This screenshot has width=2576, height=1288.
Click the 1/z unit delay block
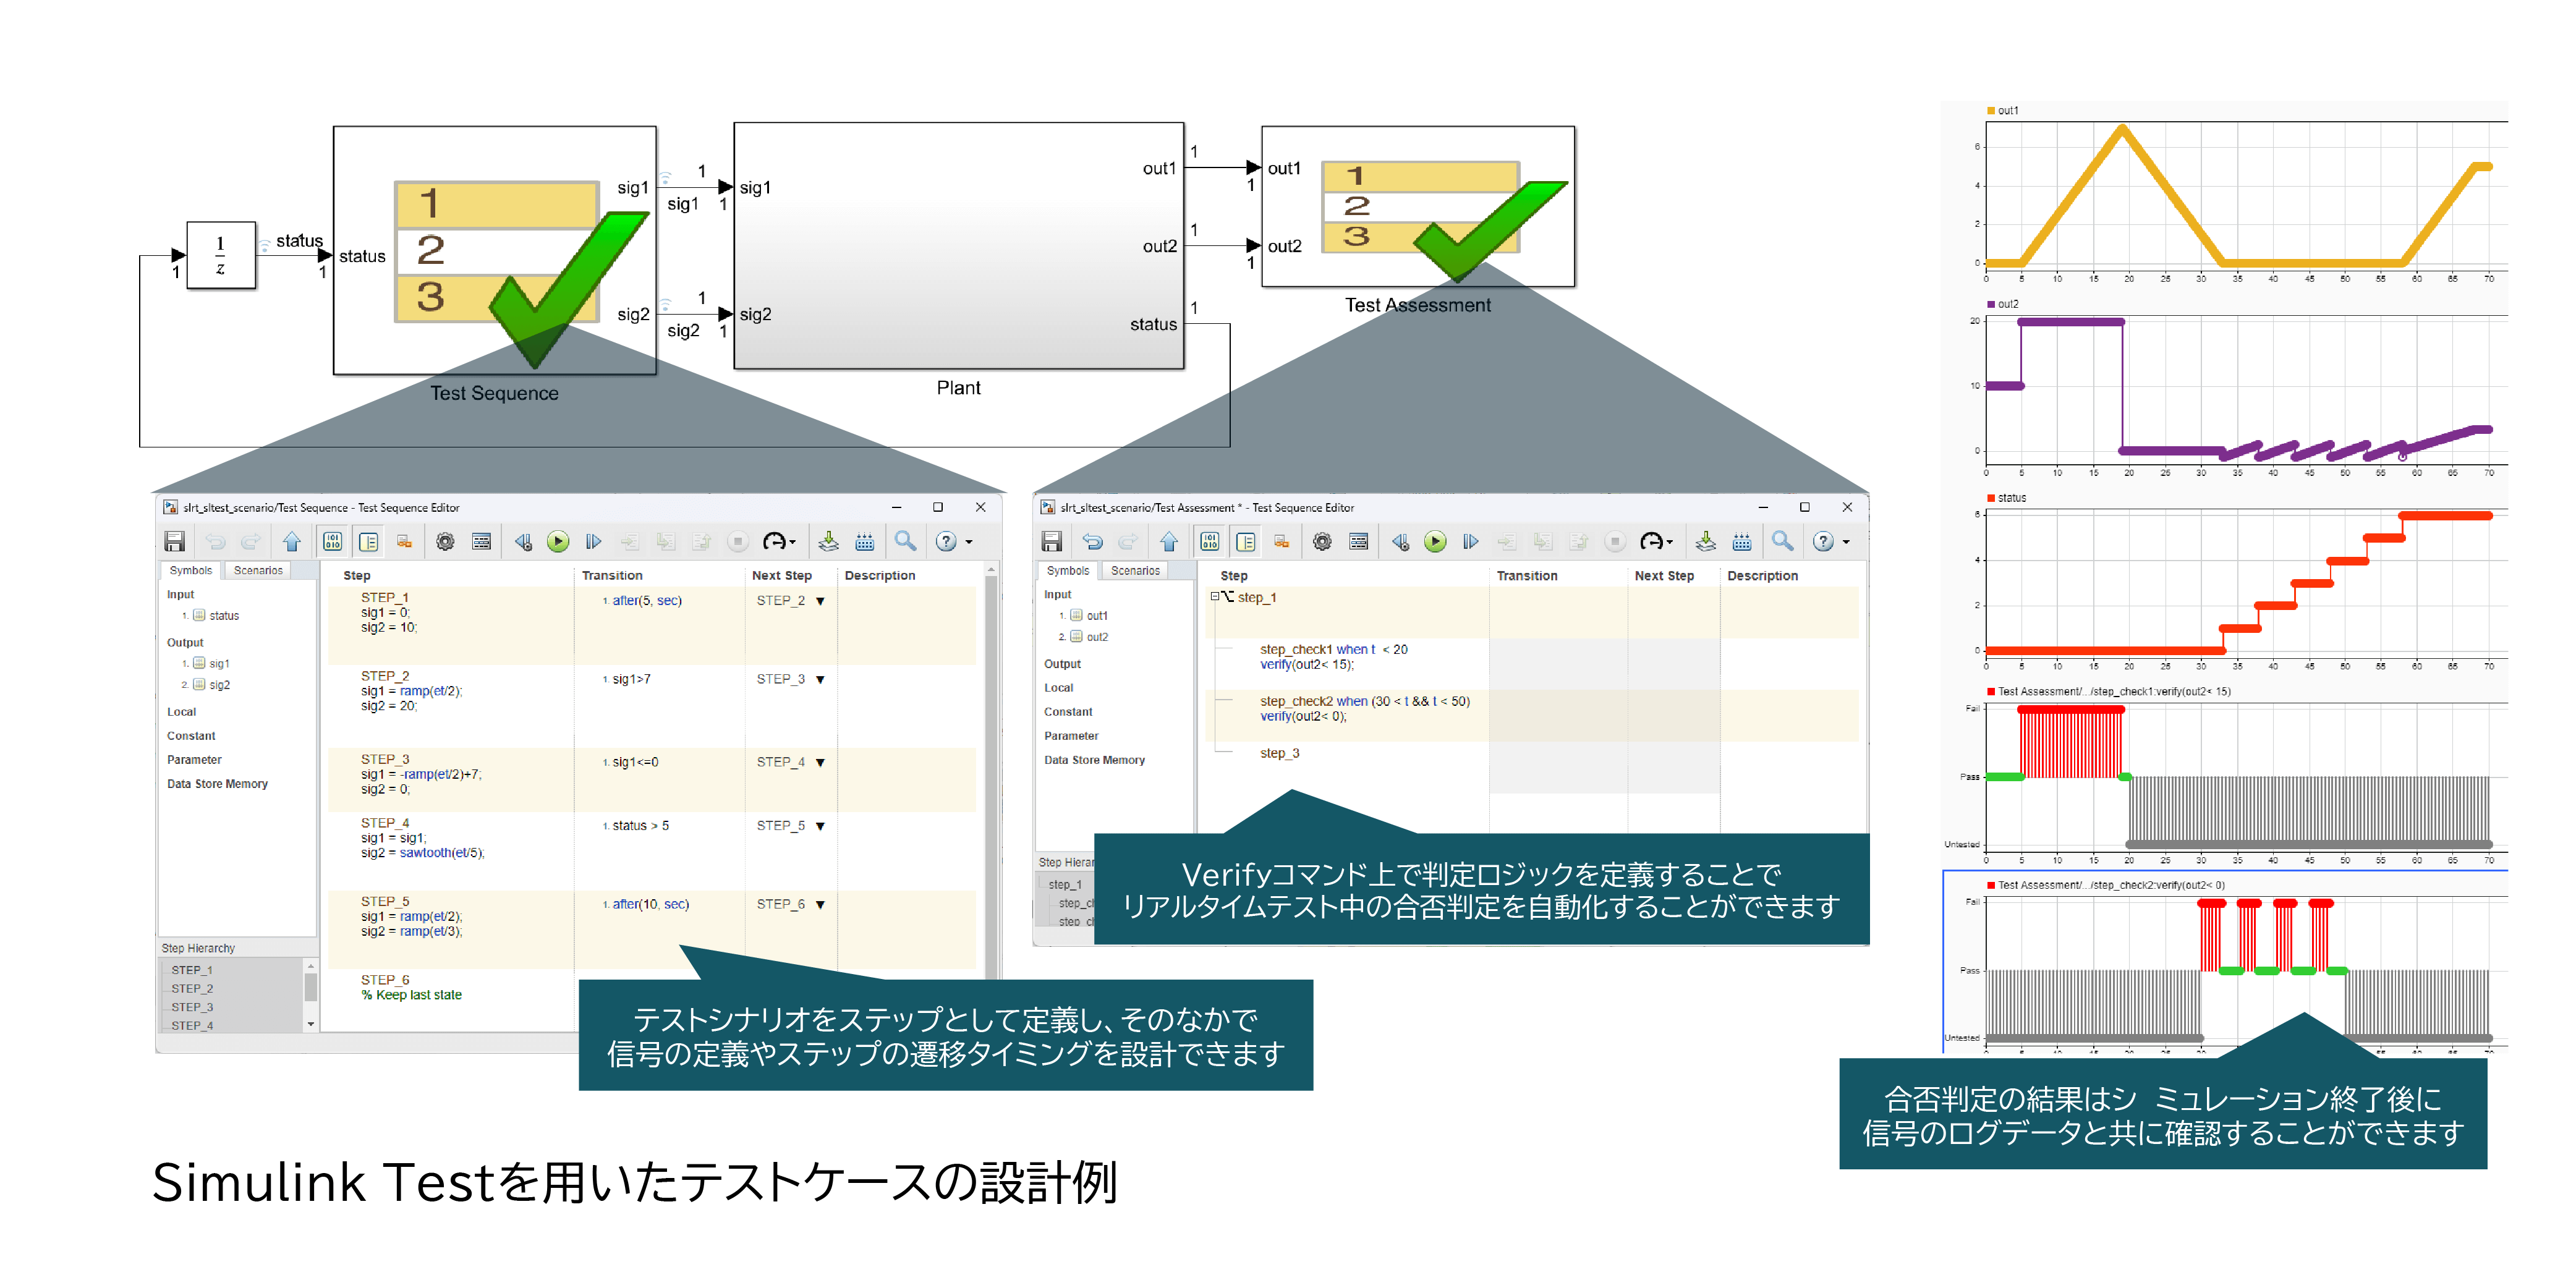tap(221, 255)
